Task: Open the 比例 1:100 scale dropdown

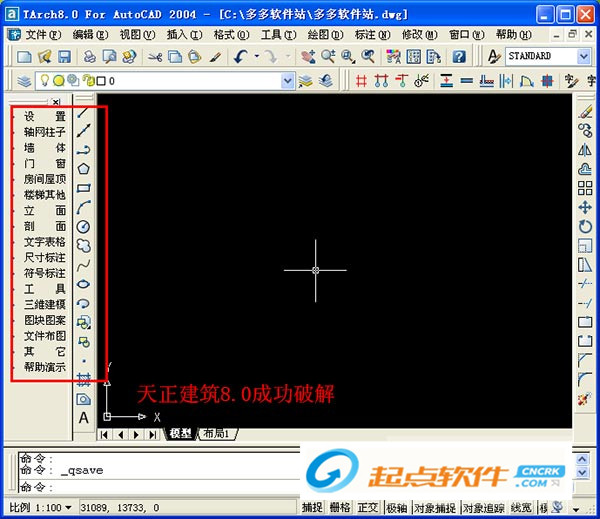Action: click(x=68, y=508)
